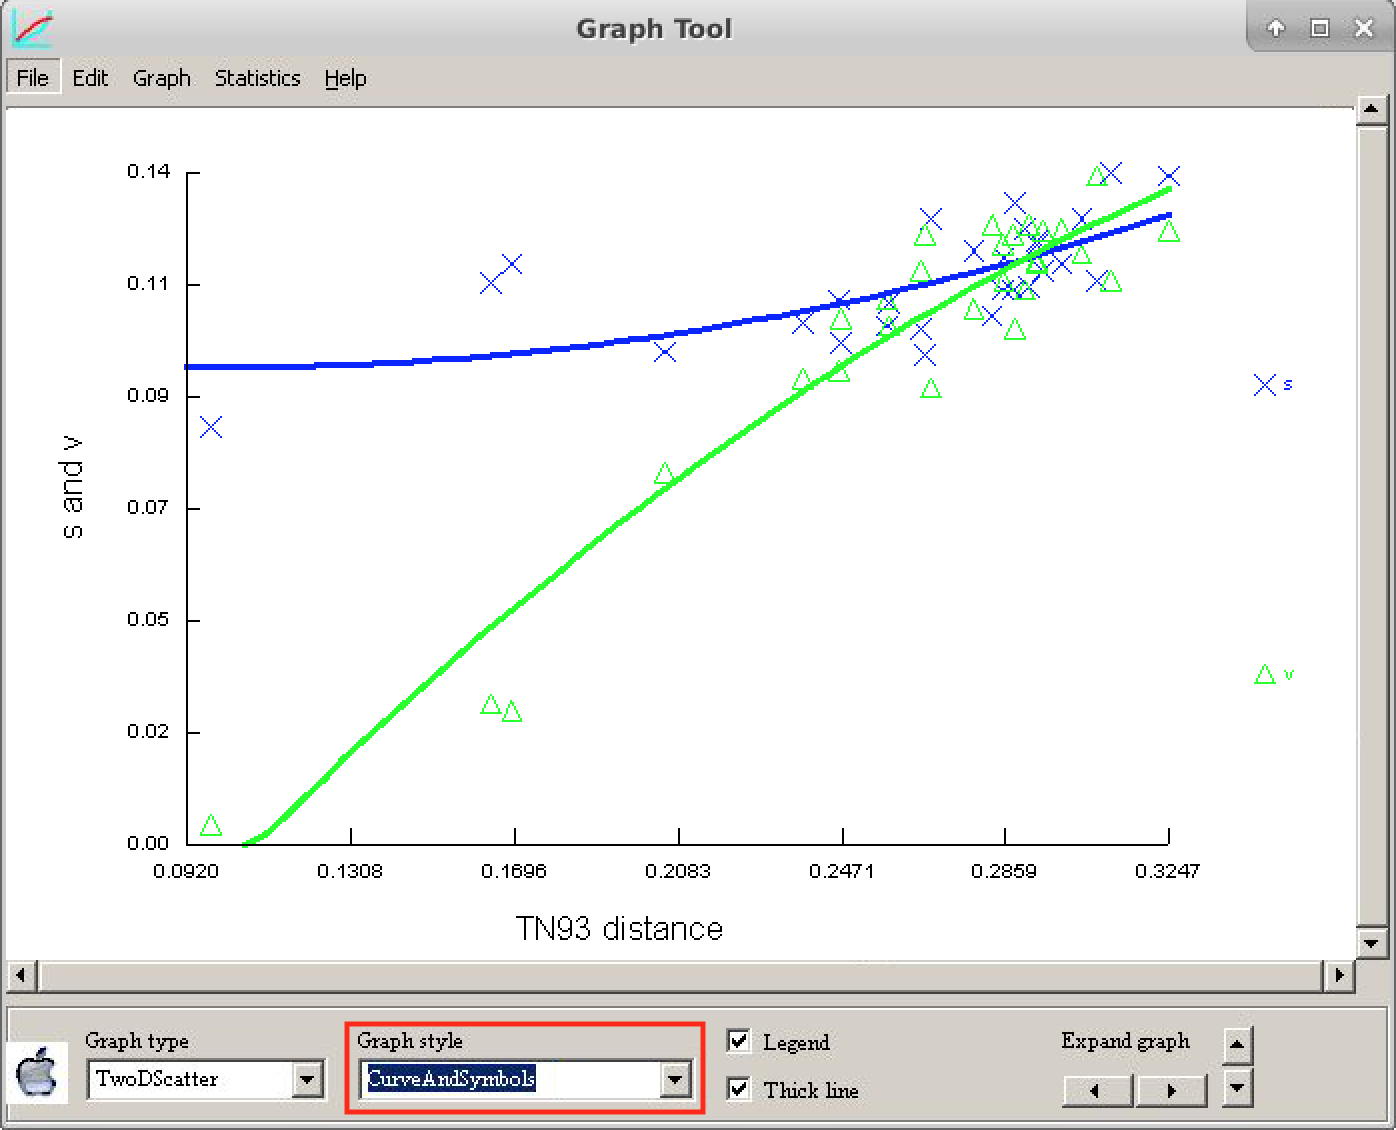
Task: Click the Expand graph right arrow
Action: 1171,1091
